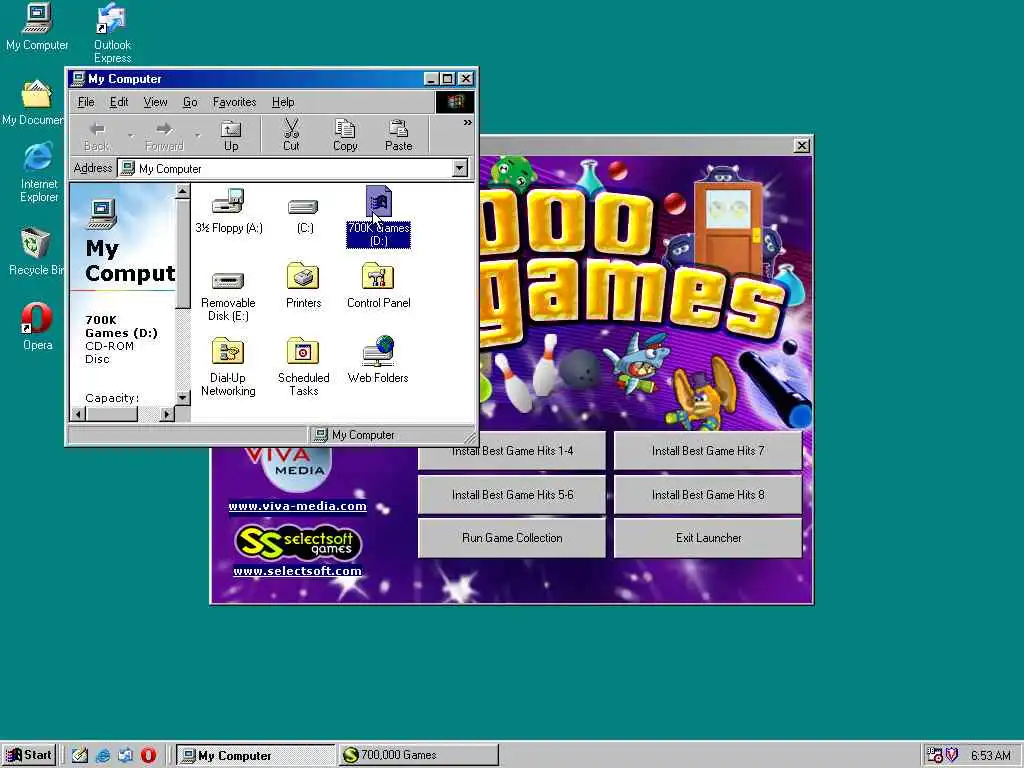The image size is (1024, 768).
Task: Click the My Computer window title bar icon
Action: coord(78,79)
